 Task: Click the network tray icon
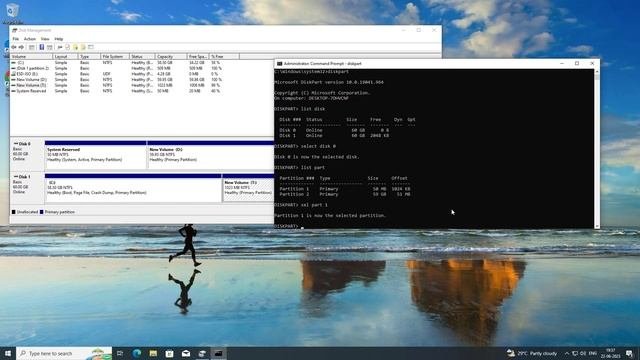tap(575, 353)
